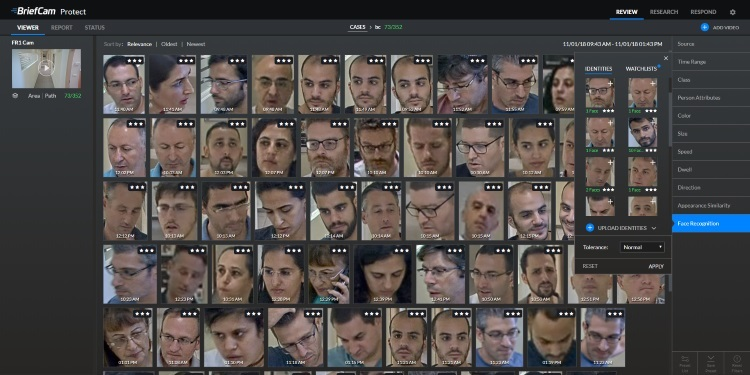The height and width of the screenshot is (375, 750).
Task: Add the identity labeled 10 Faces via plus
Action: tap(652, 123)
